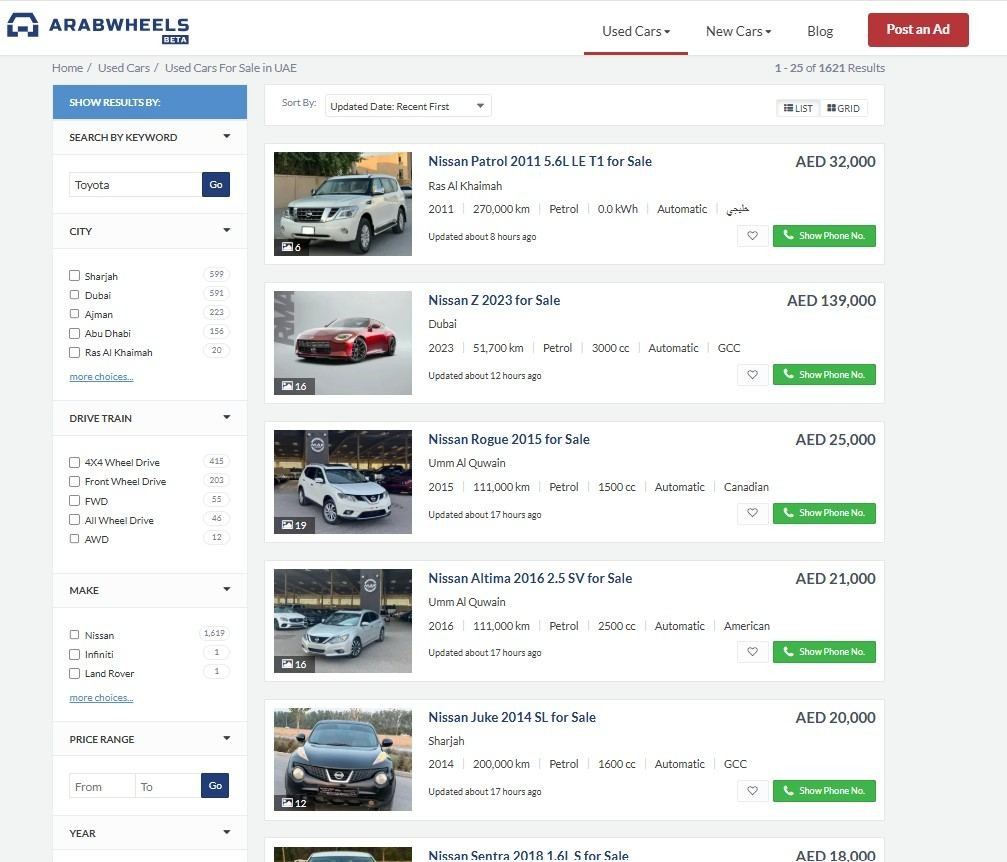Screen dimensions: 1007x862
Task: Open the Sort By dropdown
Action: 408,106
